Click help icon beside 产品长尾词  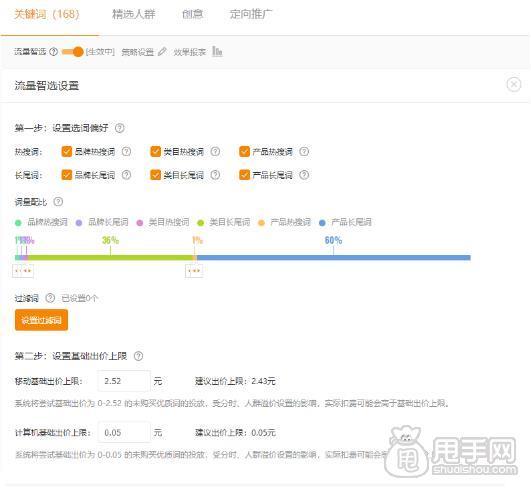304,175
